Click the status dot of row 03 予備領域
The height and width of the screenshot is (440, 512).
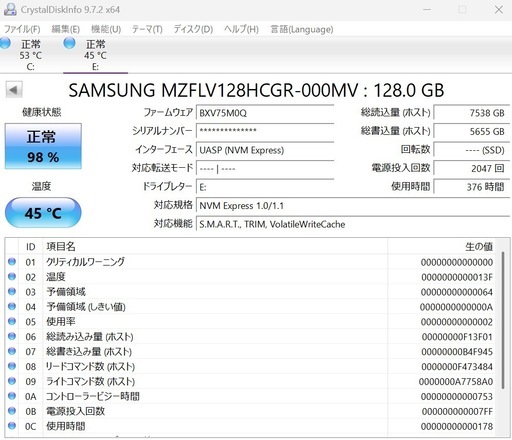click(12, 291)
